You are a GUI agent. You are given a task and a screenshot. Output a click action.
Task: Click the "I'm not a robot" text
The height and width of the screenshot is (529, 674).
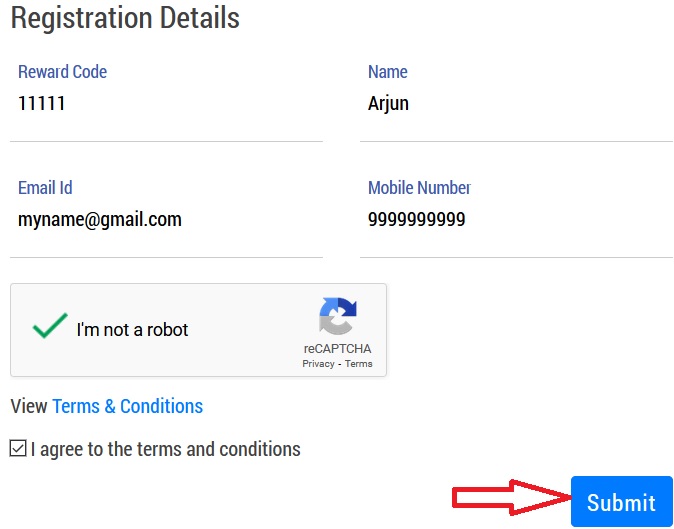pos(132,329)
